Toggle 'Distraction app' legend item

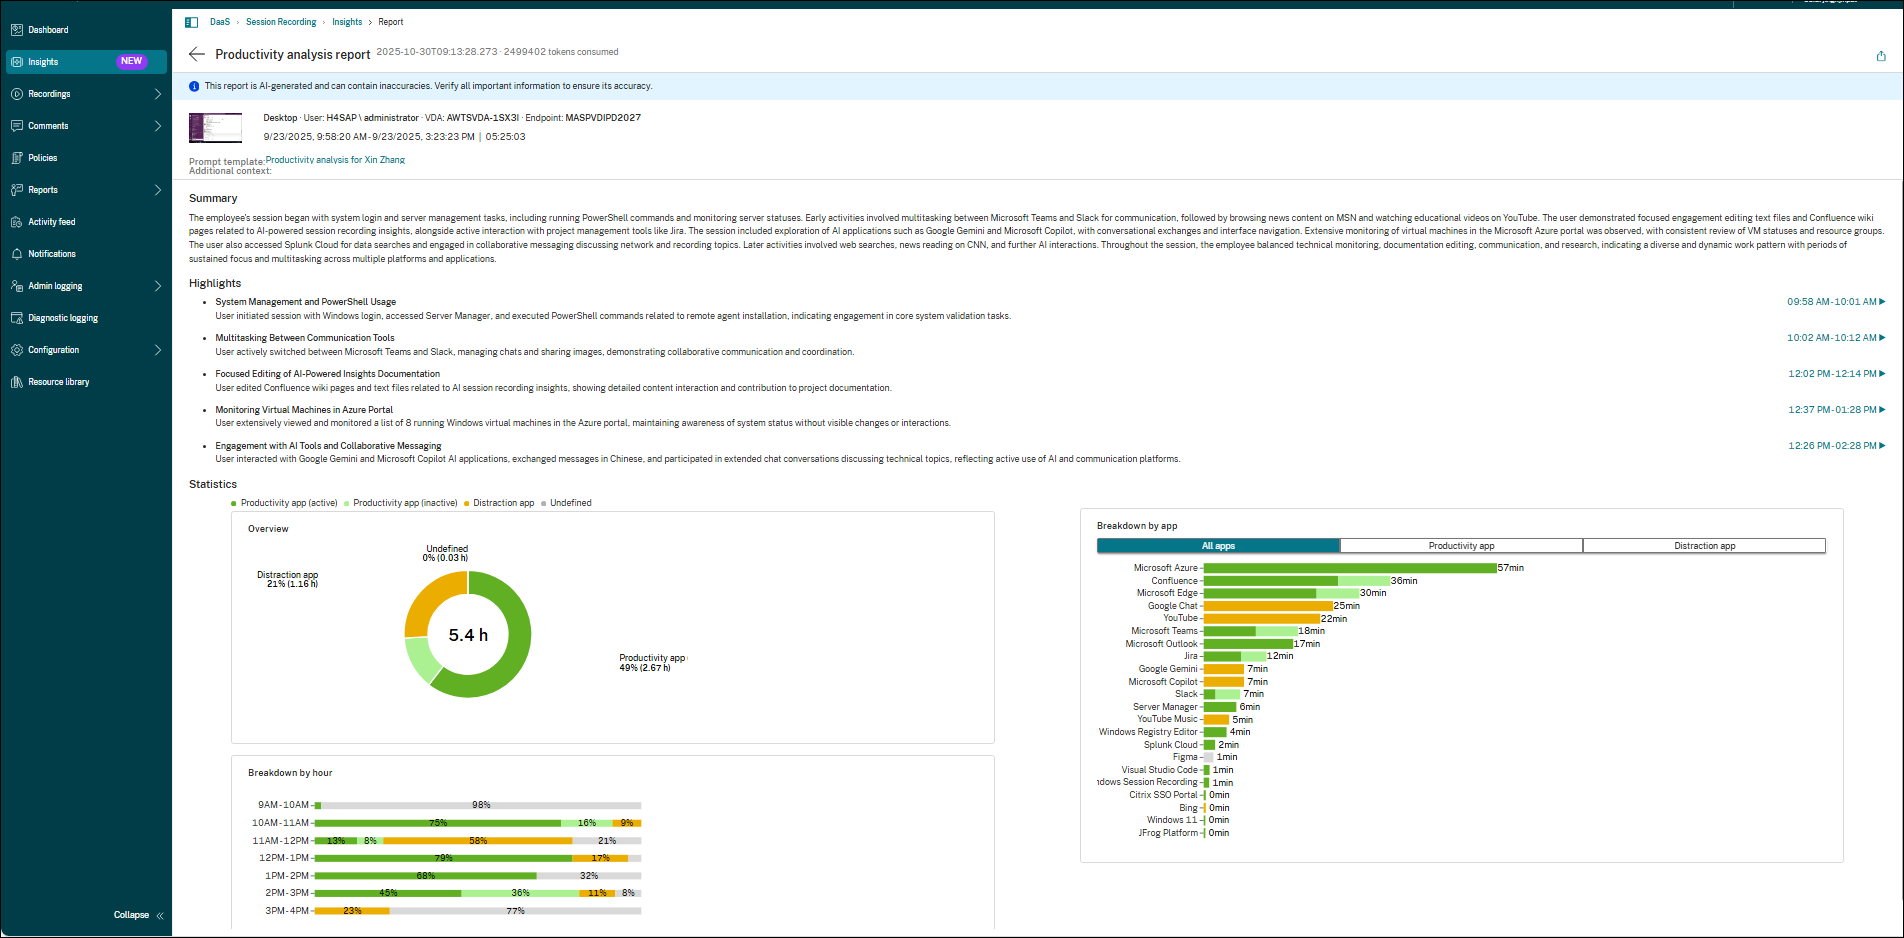pyautogui.click(x=499, y=503)
